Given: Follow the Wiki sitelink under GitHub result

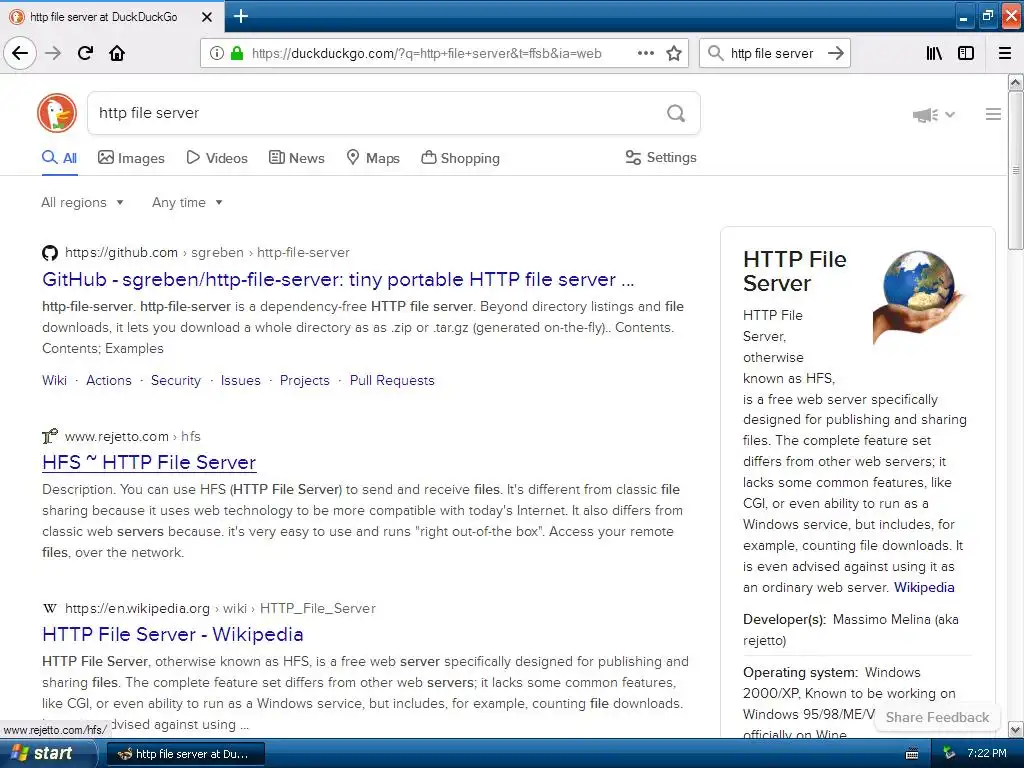Looking at the screenshot, I should pyautogui.click(x=54, y=380).
